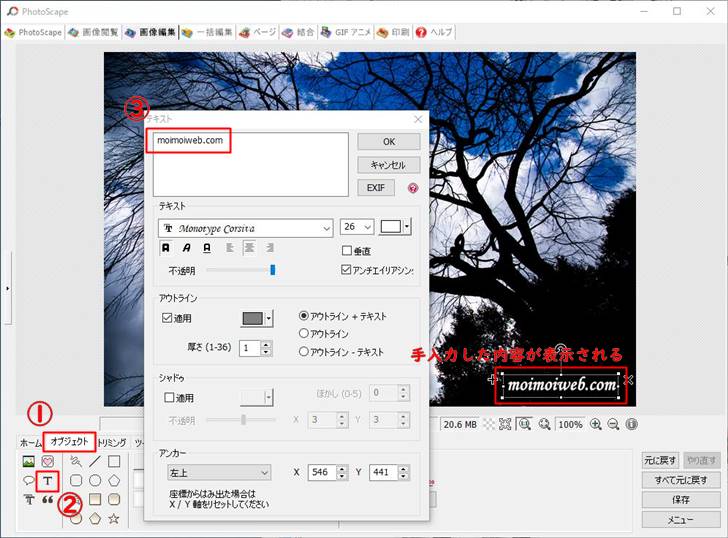This screenshot has height=538, width=728.
Task: Toggle italic text style icon
Action: 187,248
